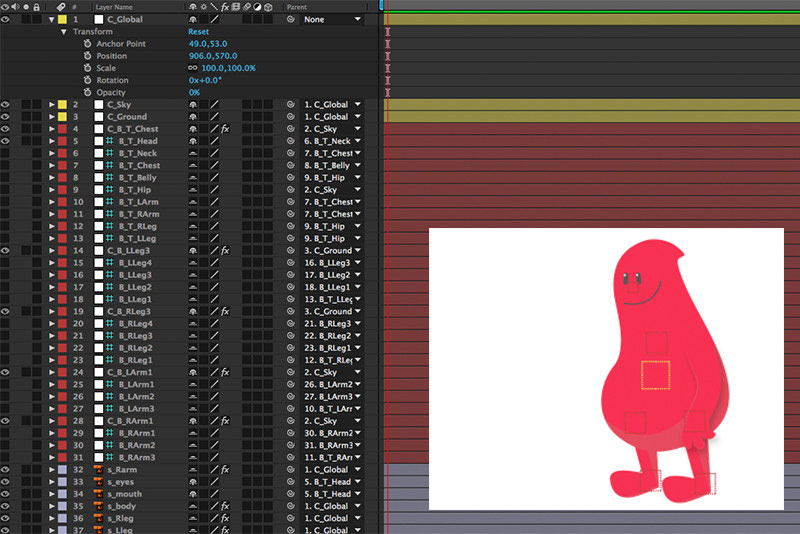
Task: Hide the C_Global layer with eye icon
Action: tap(6, 20)
